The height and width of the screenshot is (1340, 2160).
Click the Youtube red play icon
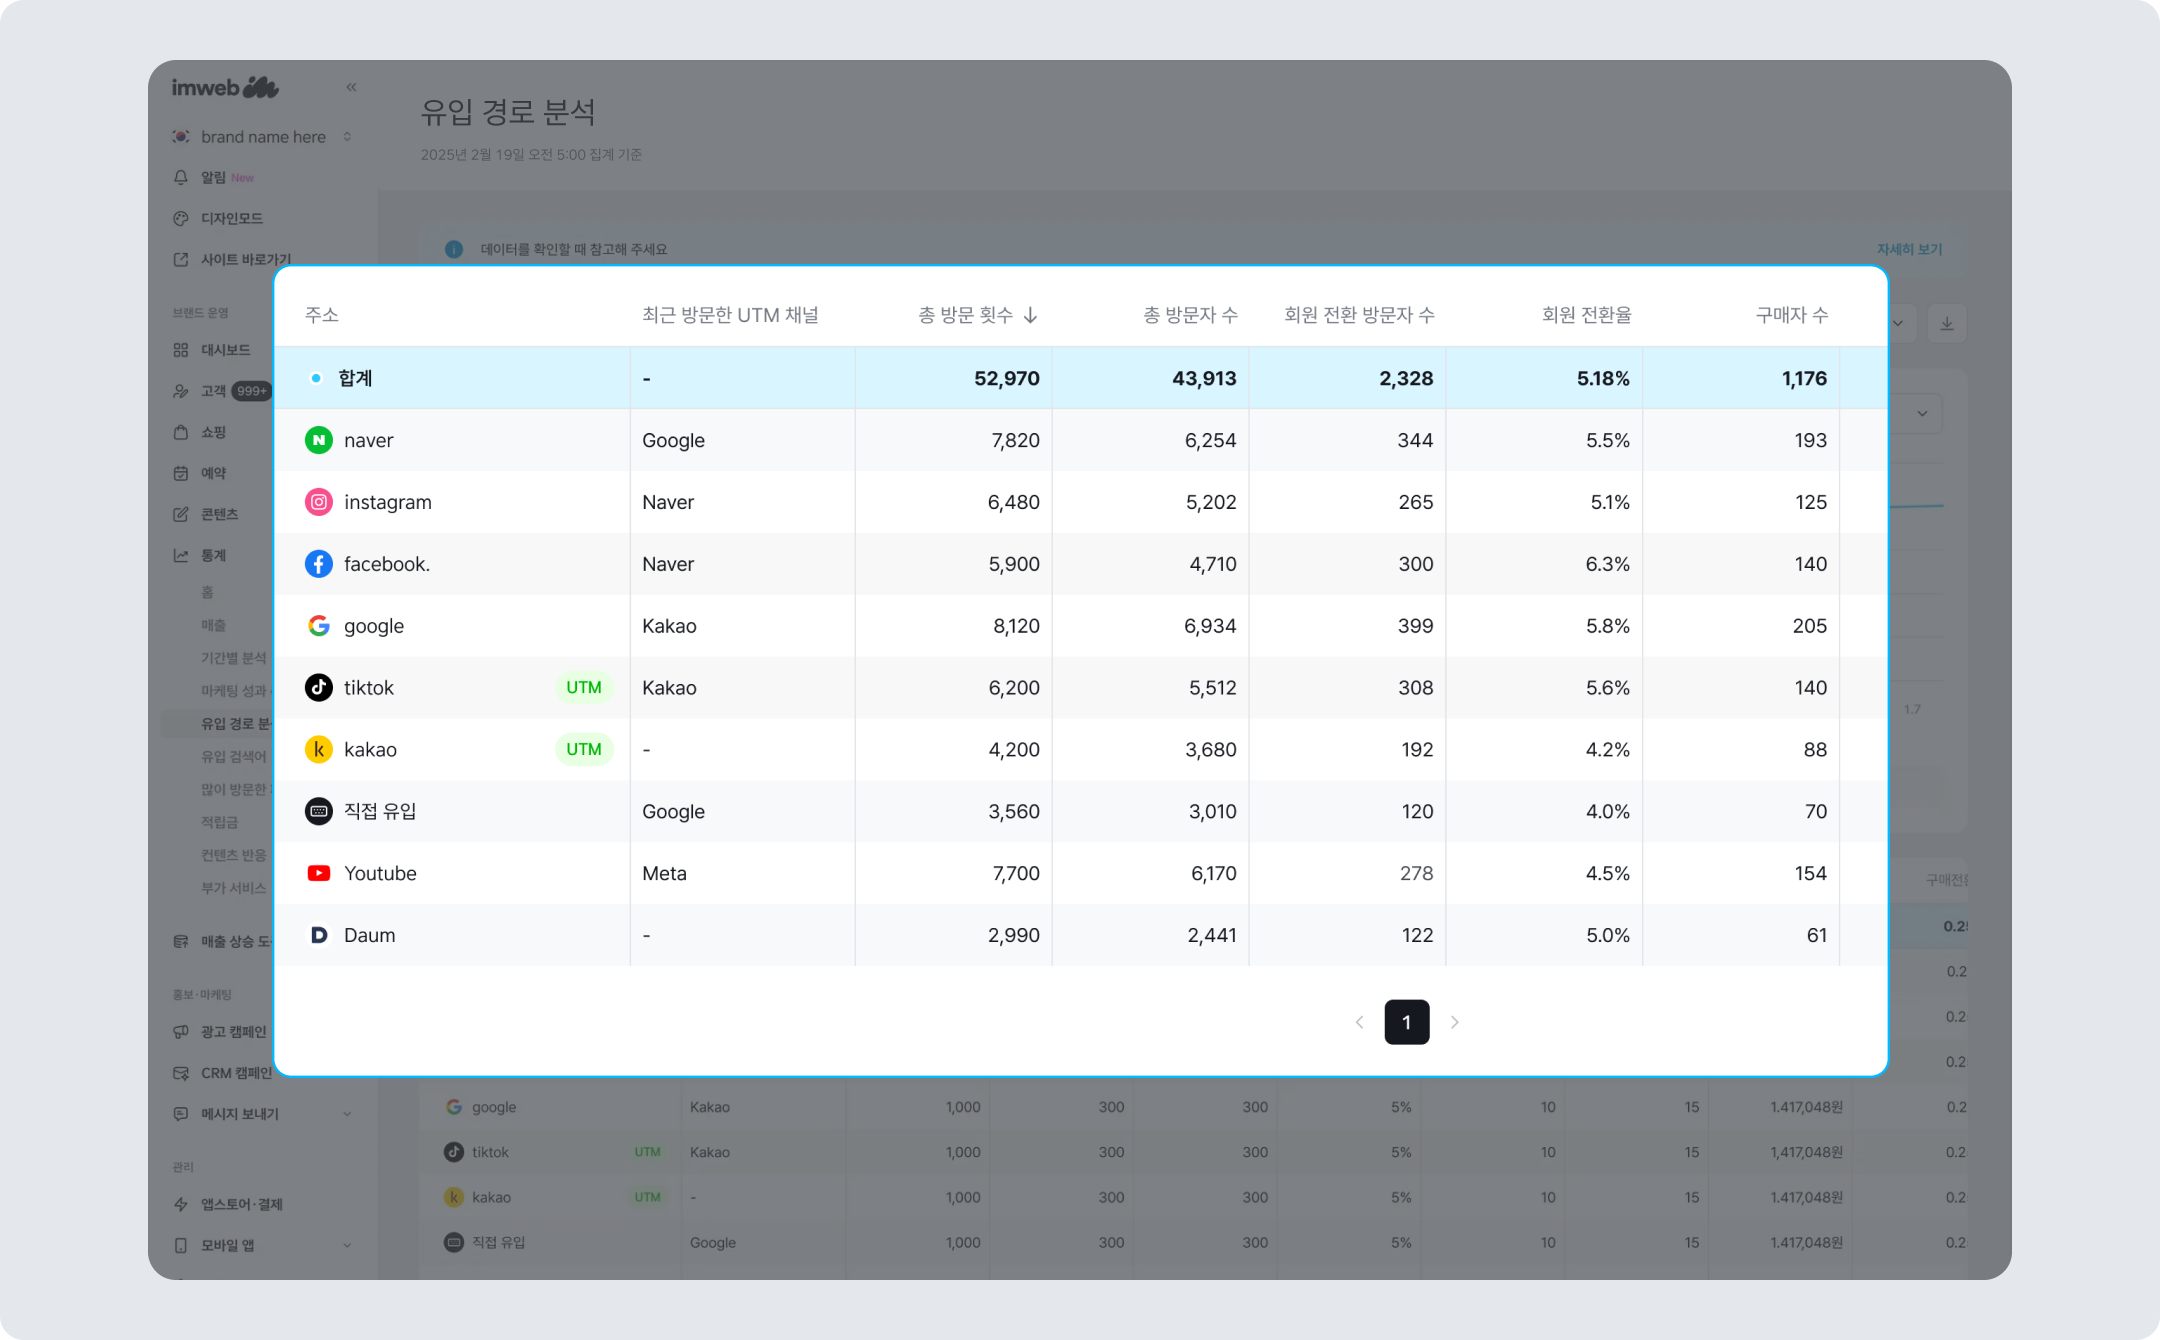click(318, 873)
